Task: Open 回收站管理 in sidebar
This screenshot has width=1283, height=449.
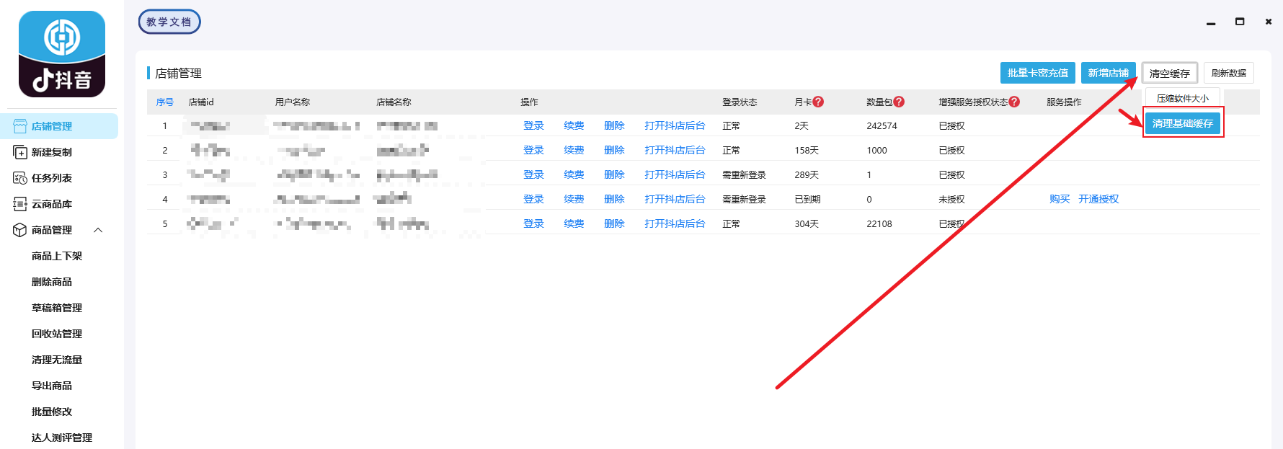Action: tap(57, 334)
